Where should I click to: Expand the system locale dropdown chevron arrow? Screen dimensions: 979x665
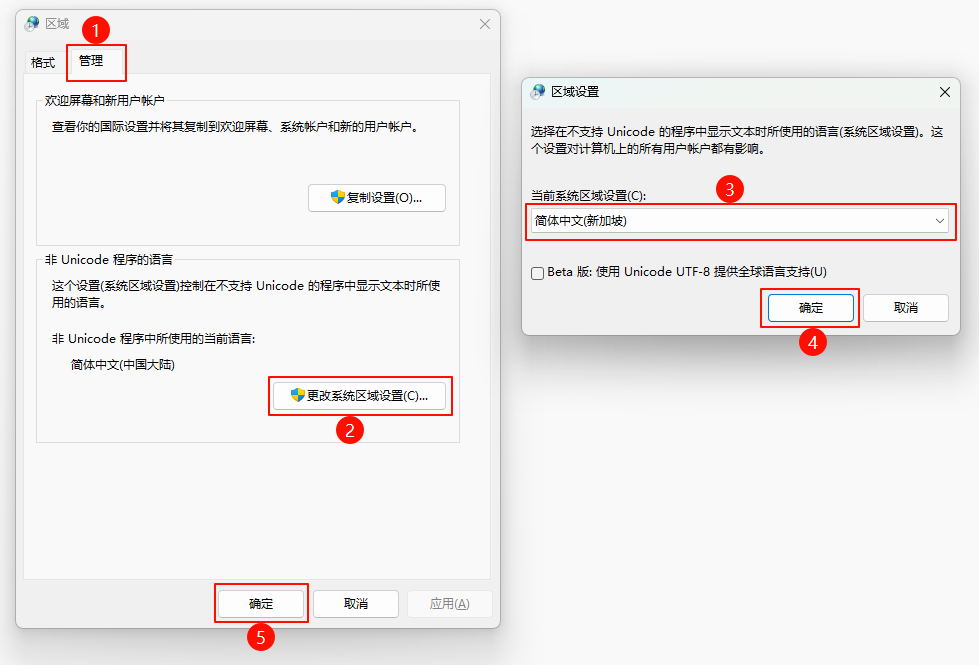[939, 221]
